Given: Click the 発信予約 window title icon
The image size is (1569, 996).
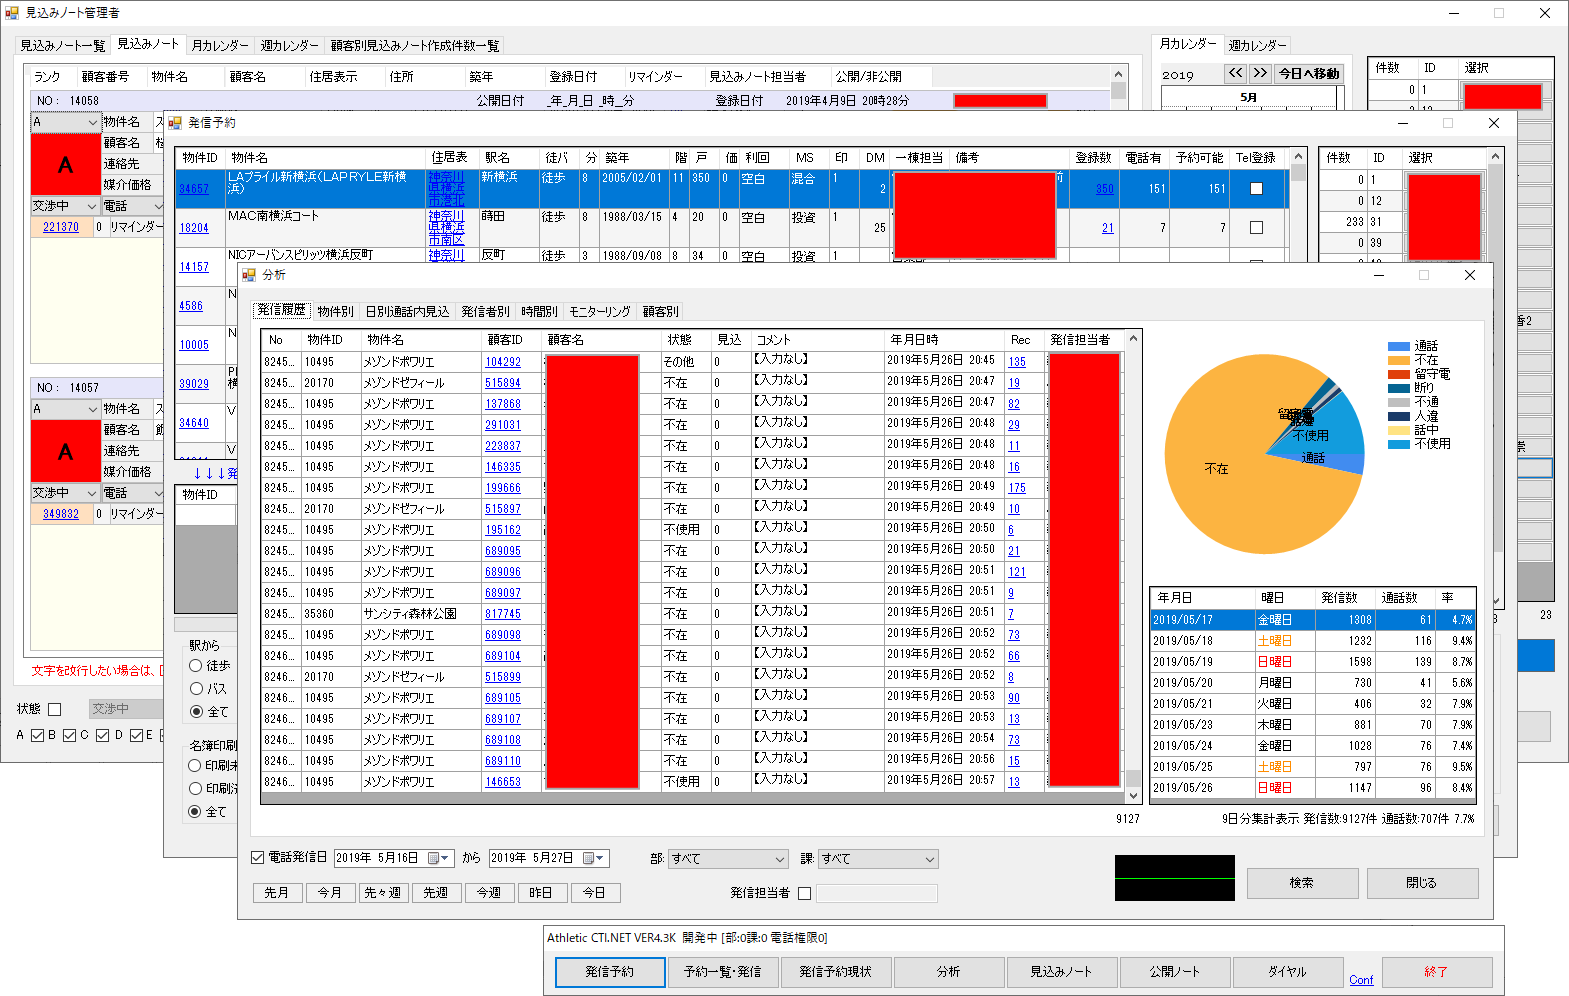Looking at the screenshot, I should coord(175,123).
